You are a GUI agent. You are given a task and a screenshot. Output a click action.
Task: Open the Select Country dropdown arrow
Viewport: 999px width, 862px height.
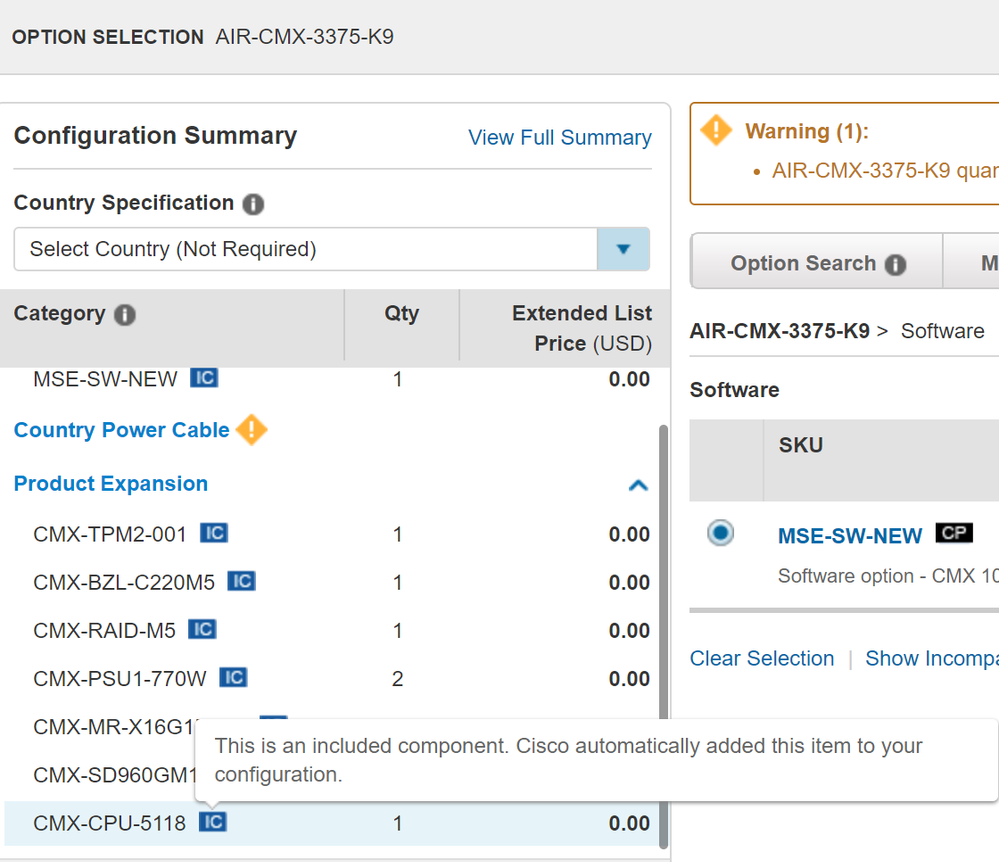coord(623,248)
